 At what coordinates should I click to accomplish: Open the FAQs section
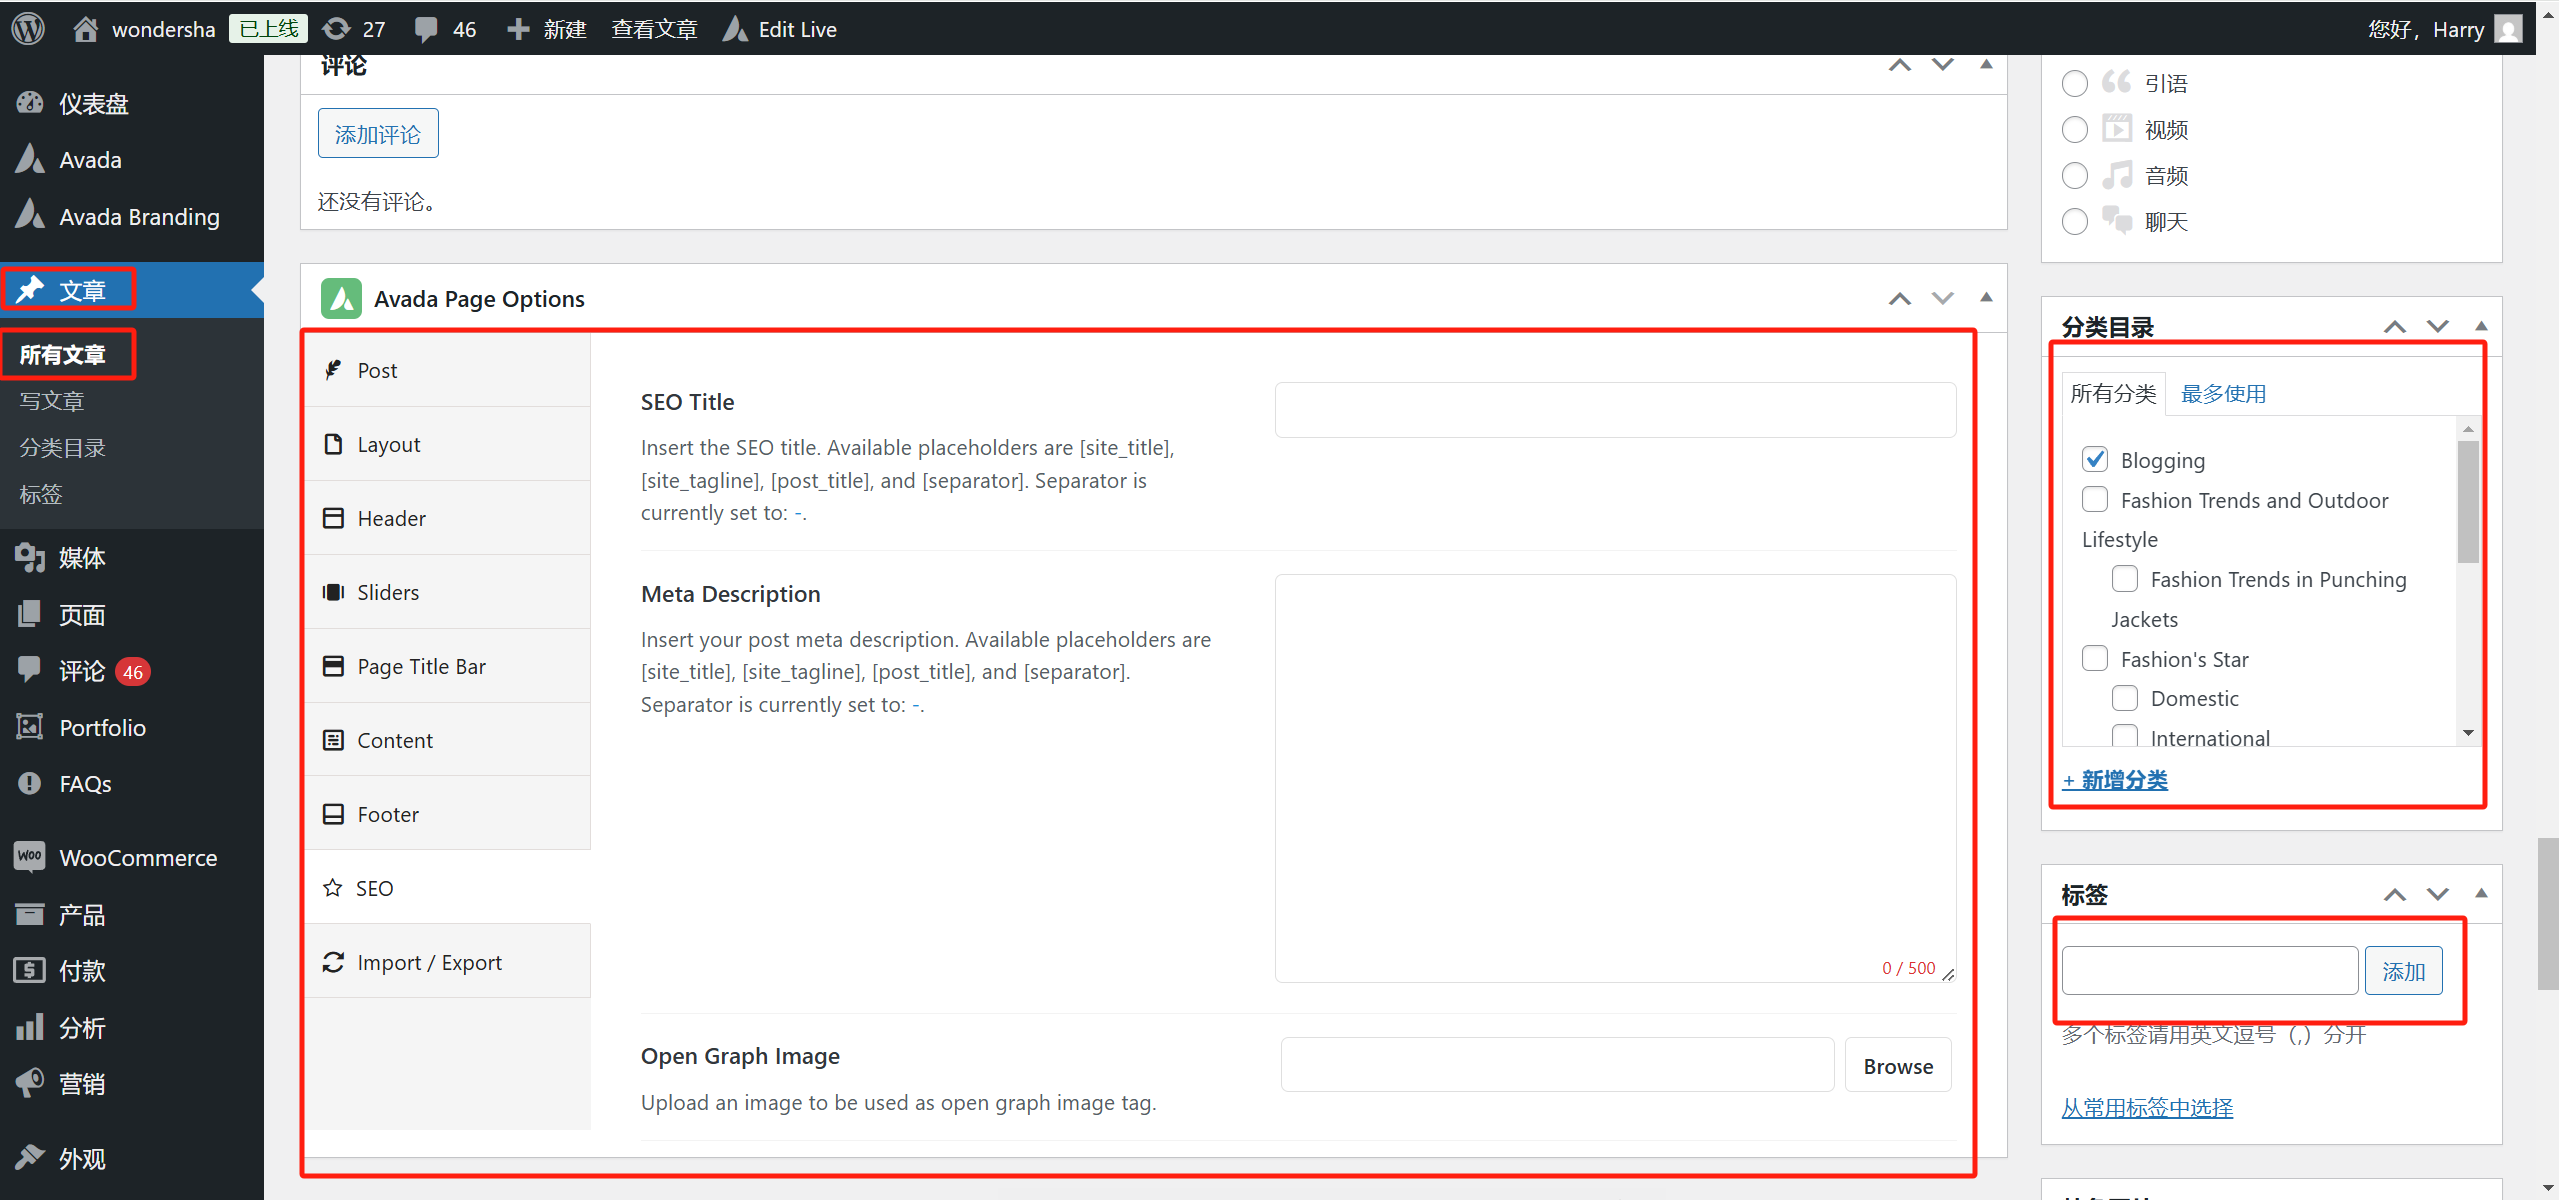tap(83, 783)
